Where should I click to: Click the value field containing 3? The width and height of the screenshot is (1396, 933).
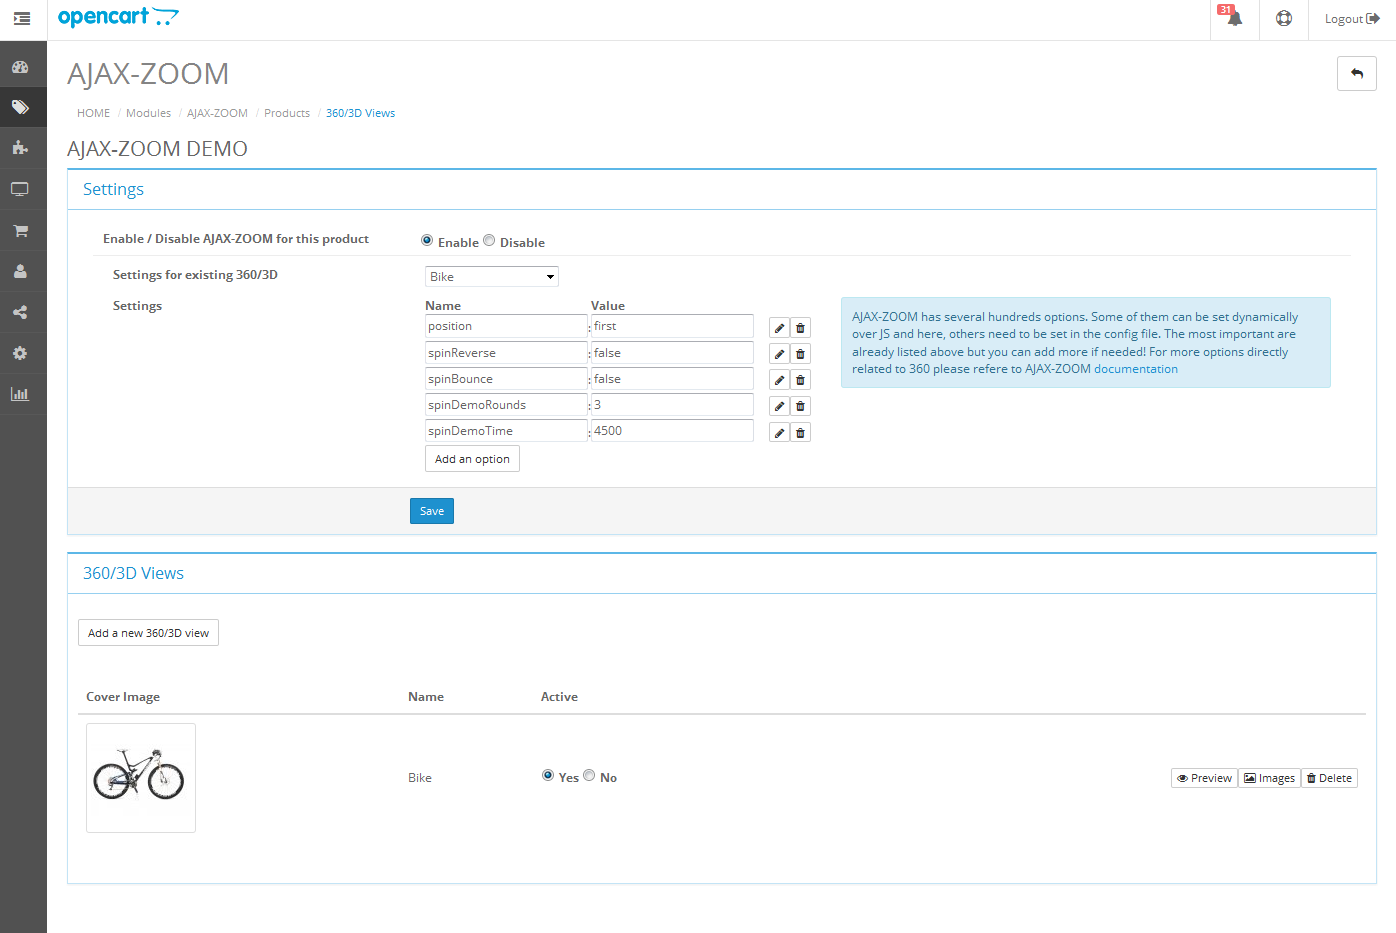(672, 405)
